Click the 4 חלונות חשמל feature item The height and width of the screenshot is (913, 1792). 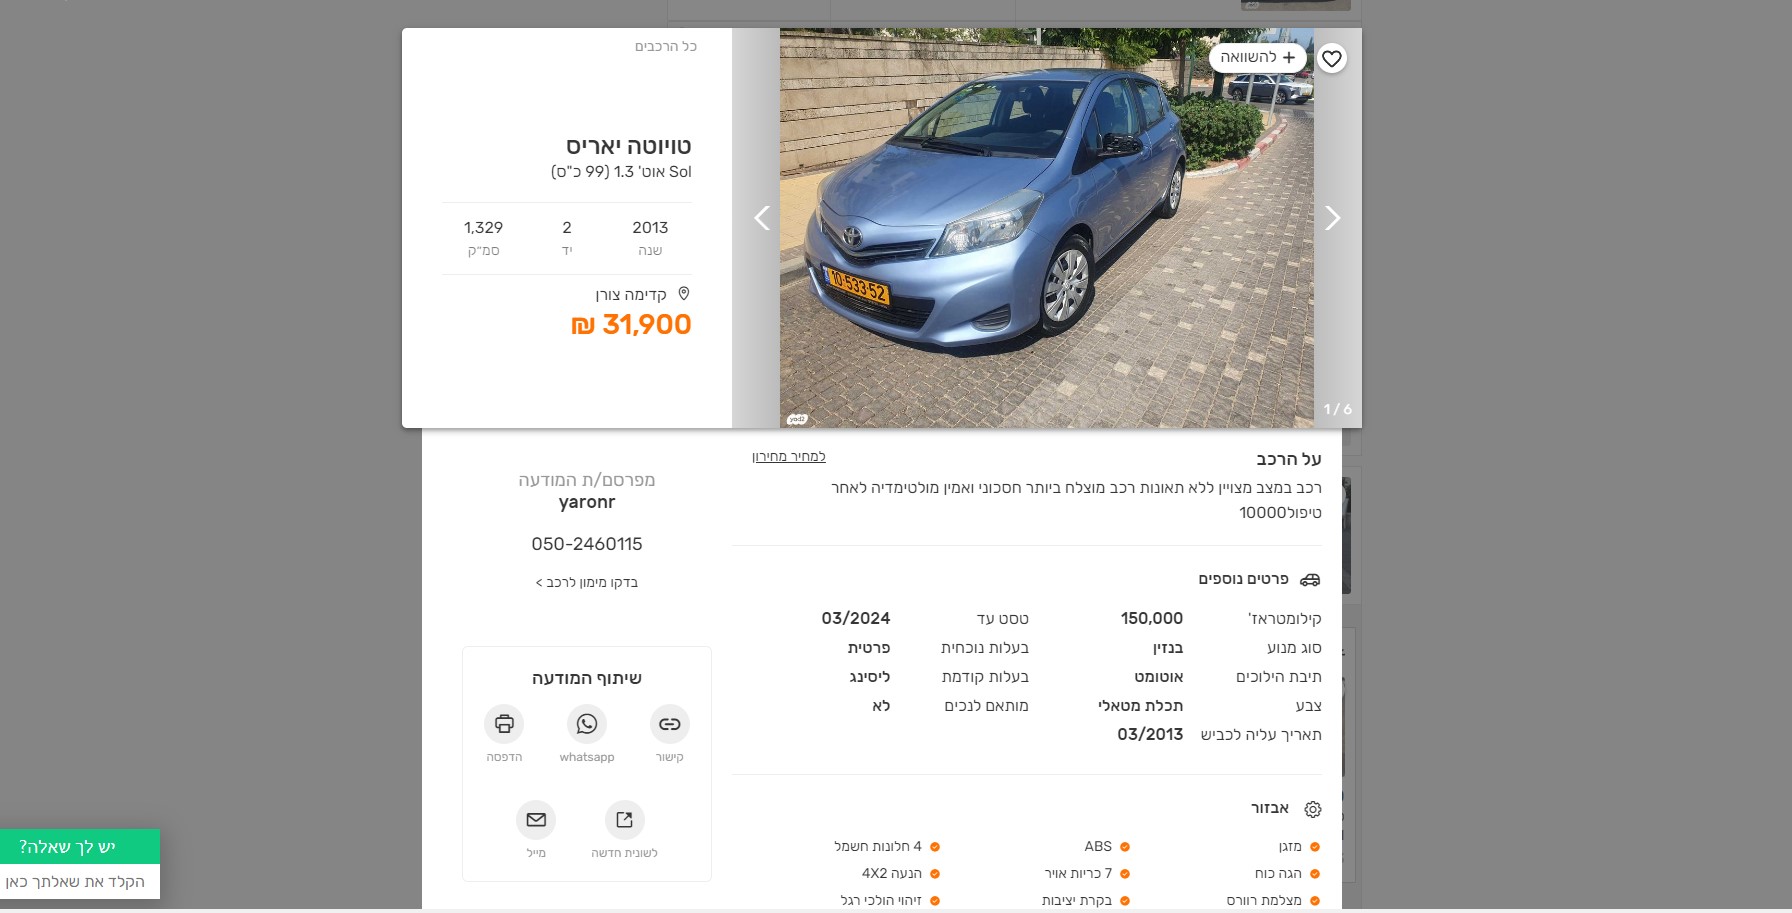coord(887,846)
